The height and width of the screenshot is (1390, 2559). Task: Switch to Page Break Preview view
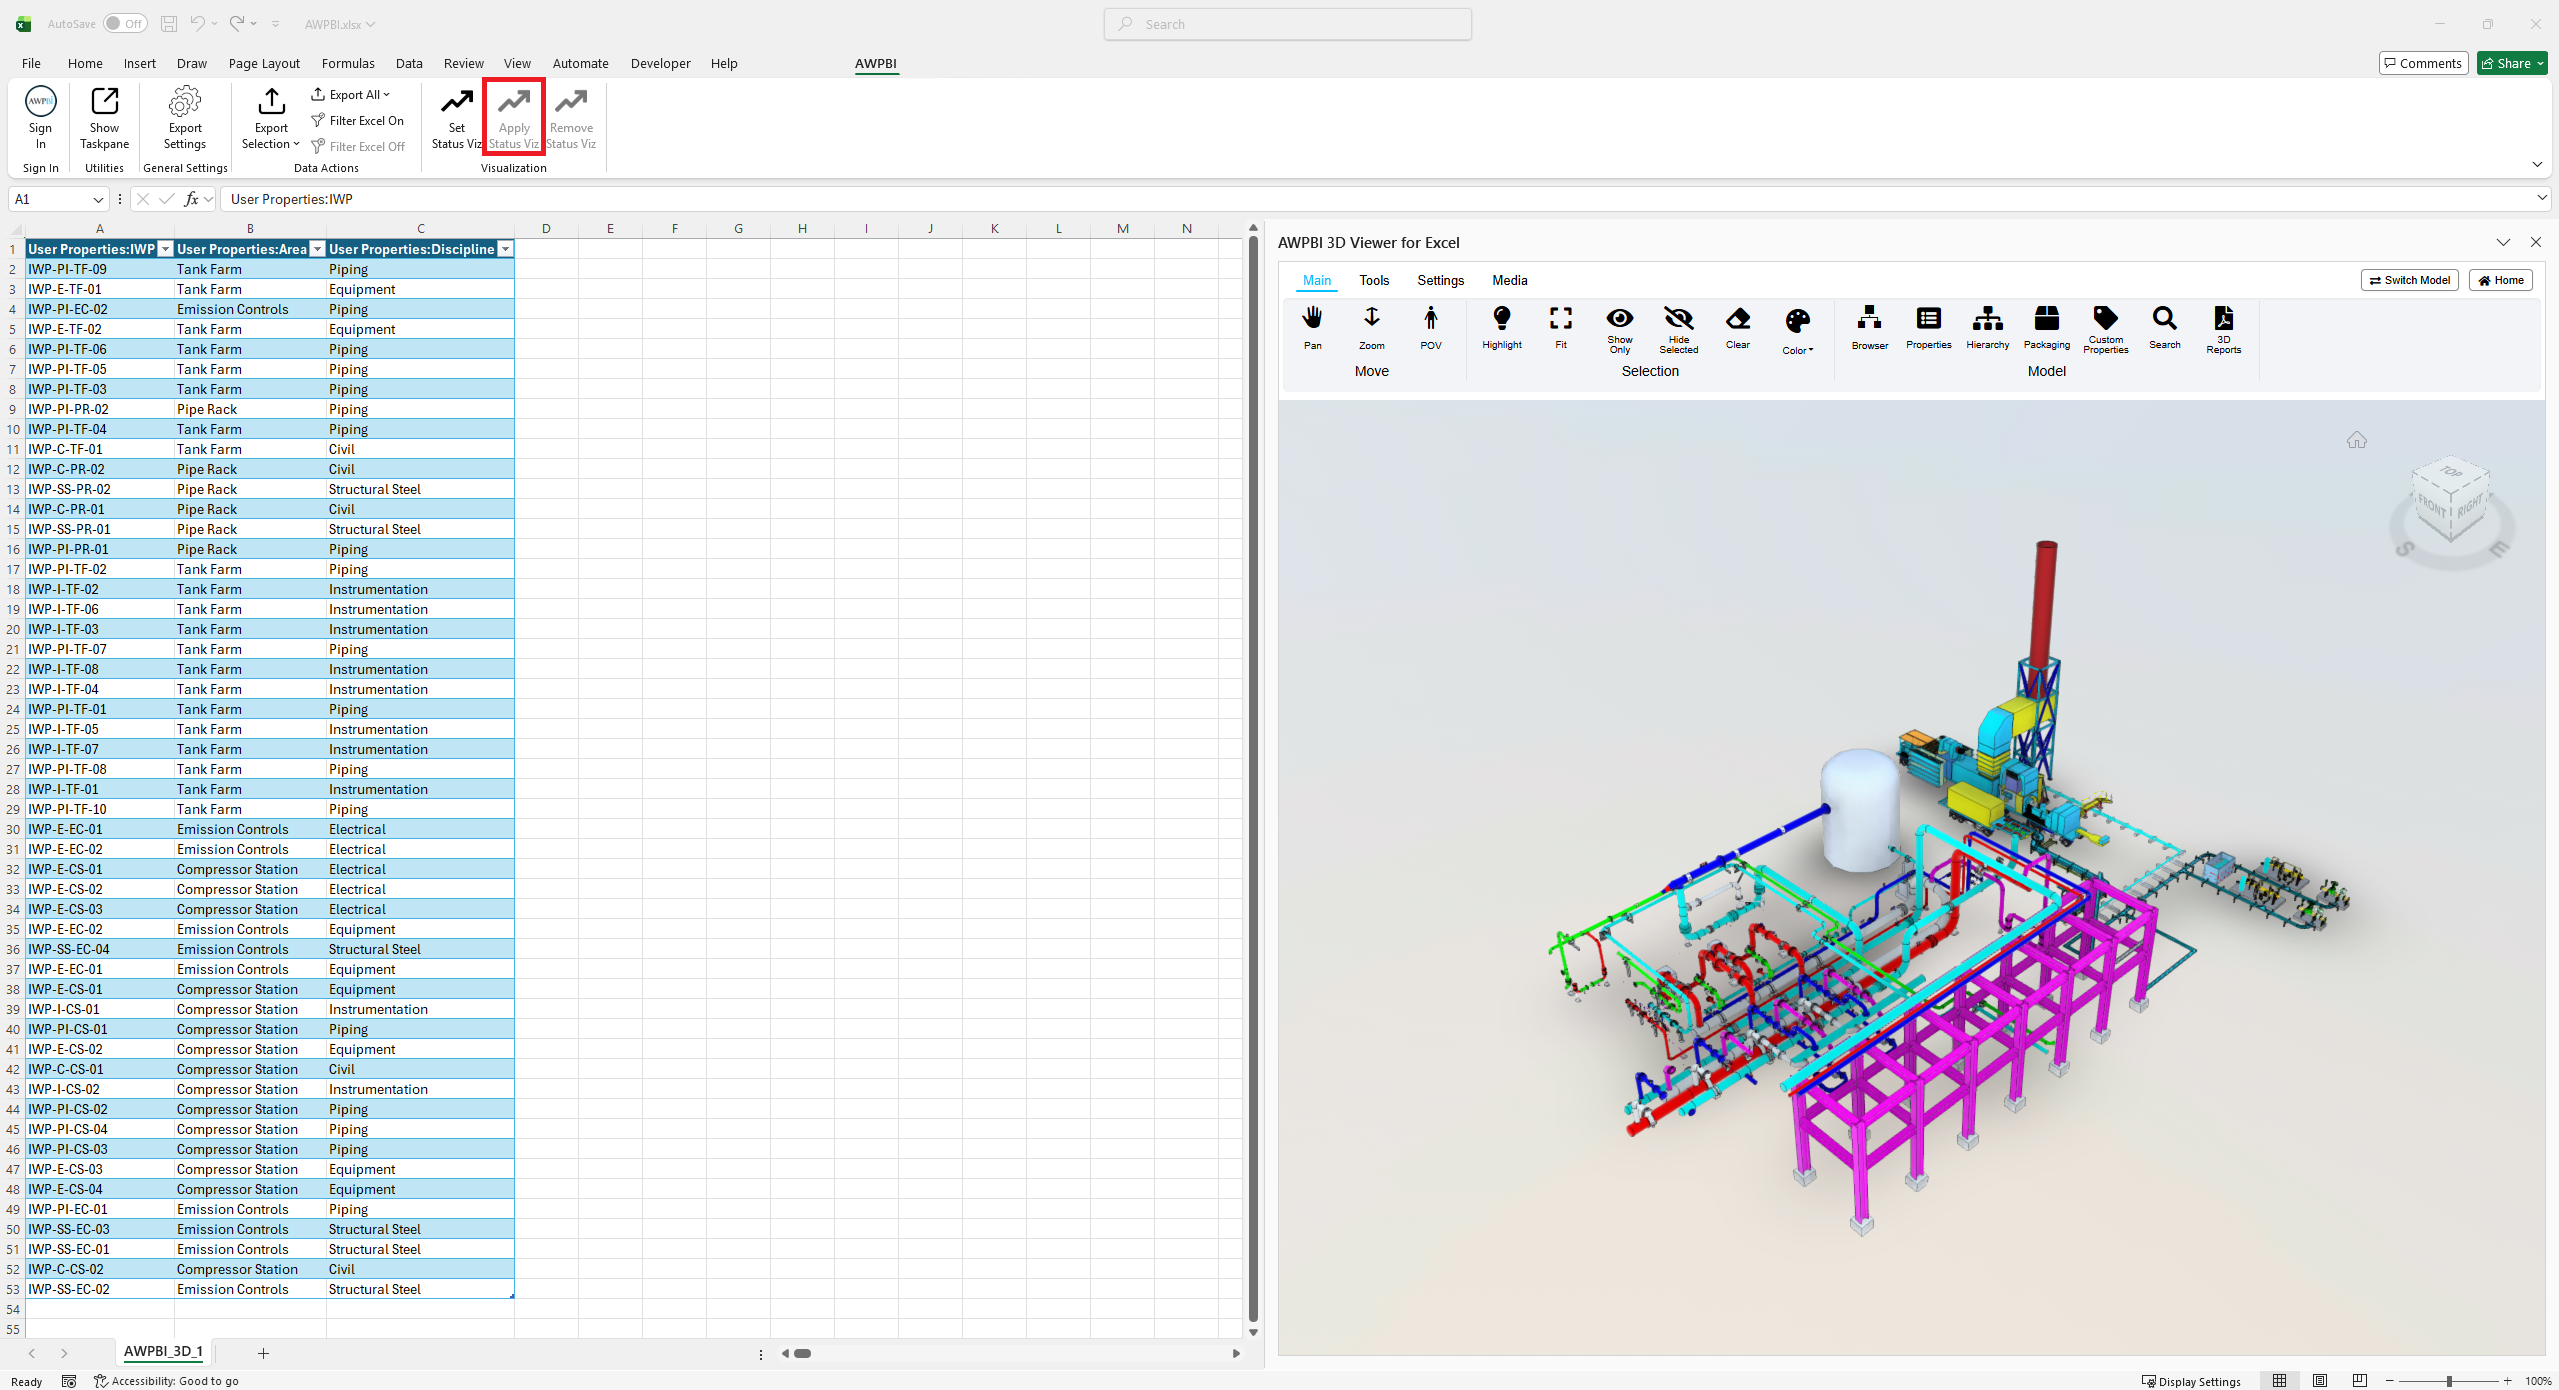(2360, 1381)
